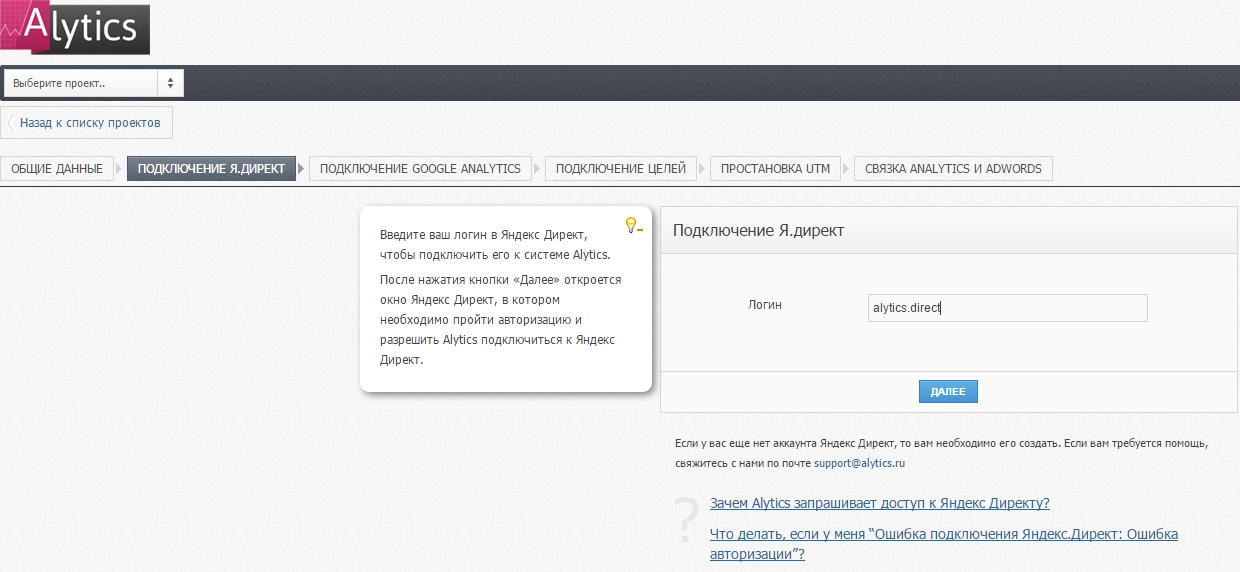The image size is (1240, 572).
Task: Focus the Логин input field
Action: (x=1007, y=308)
